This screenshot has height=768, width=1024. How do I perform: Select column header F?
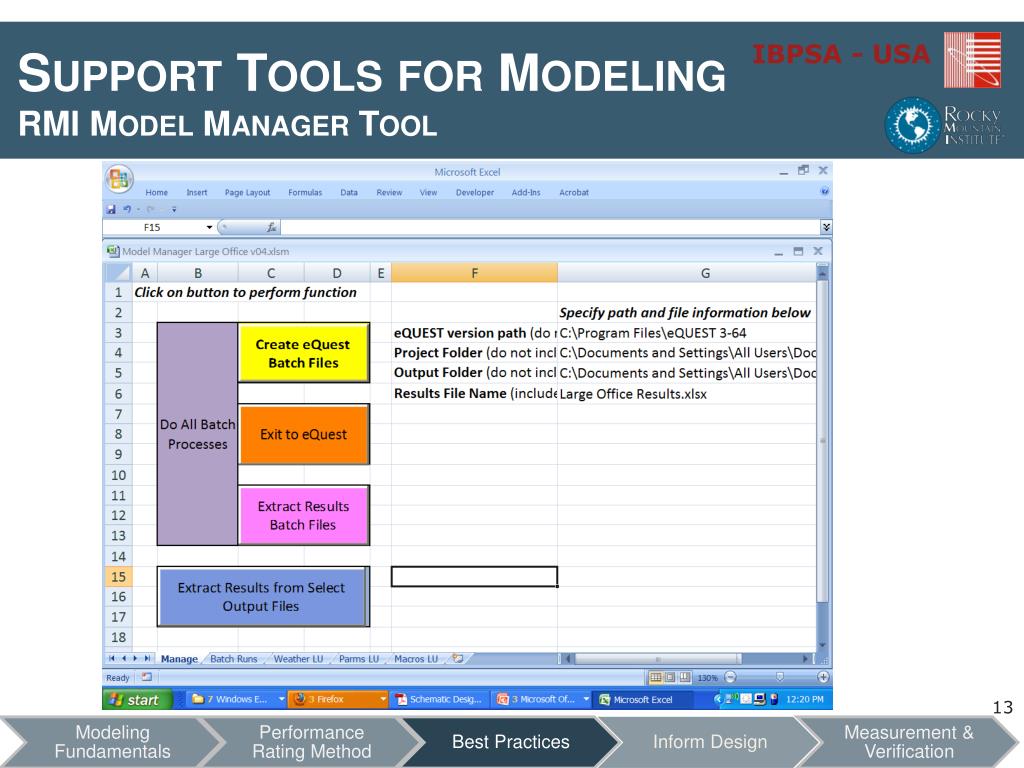coord(474,273)
